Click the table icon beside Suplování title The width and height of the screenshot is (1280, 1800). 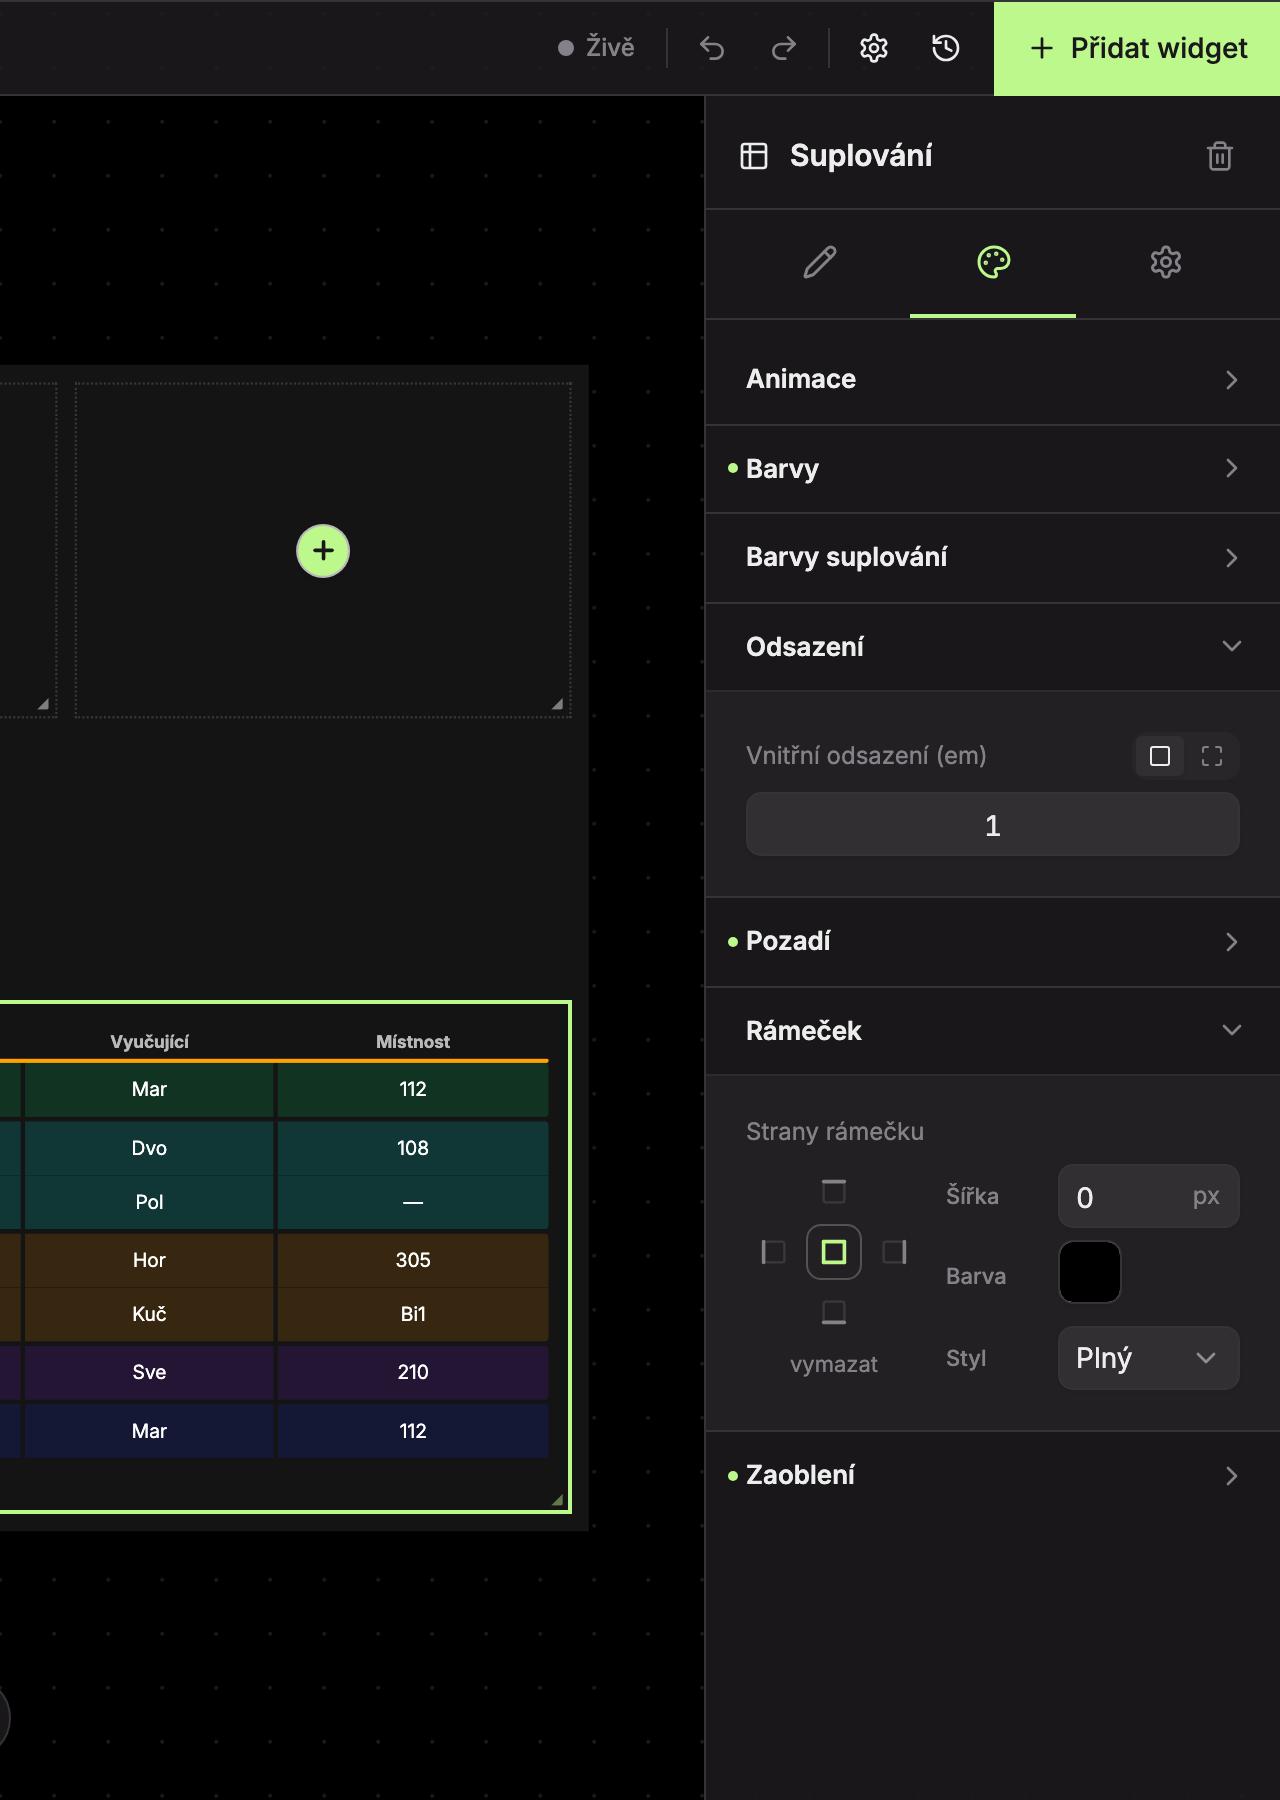(754, 156)
